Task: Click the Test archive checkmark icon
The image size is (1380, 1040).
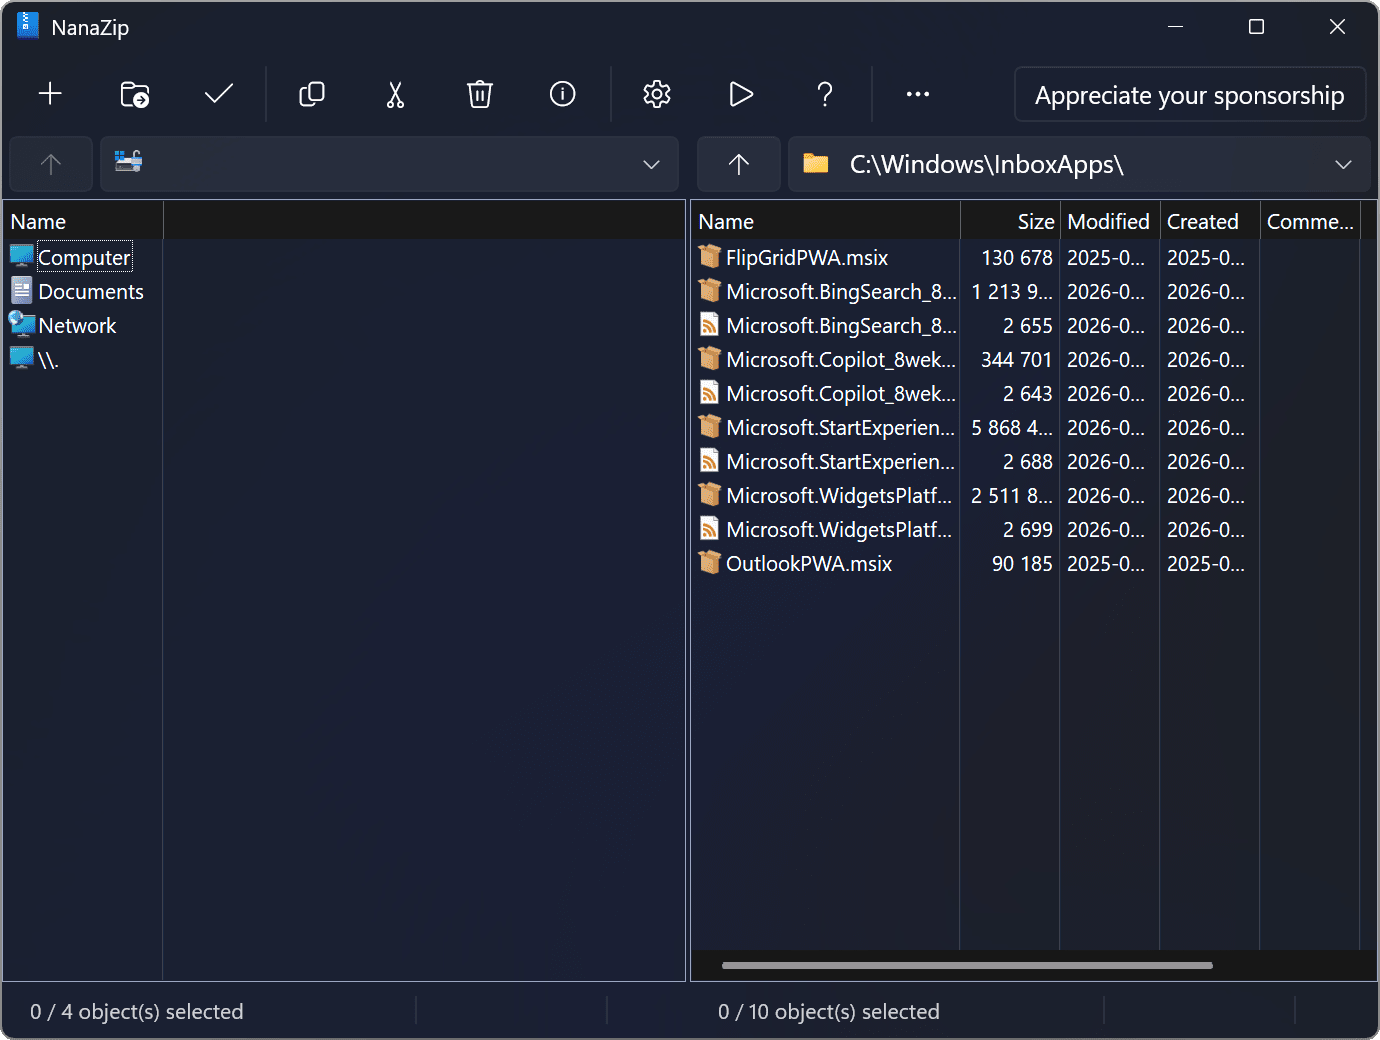Action: (x=218, y=94)
